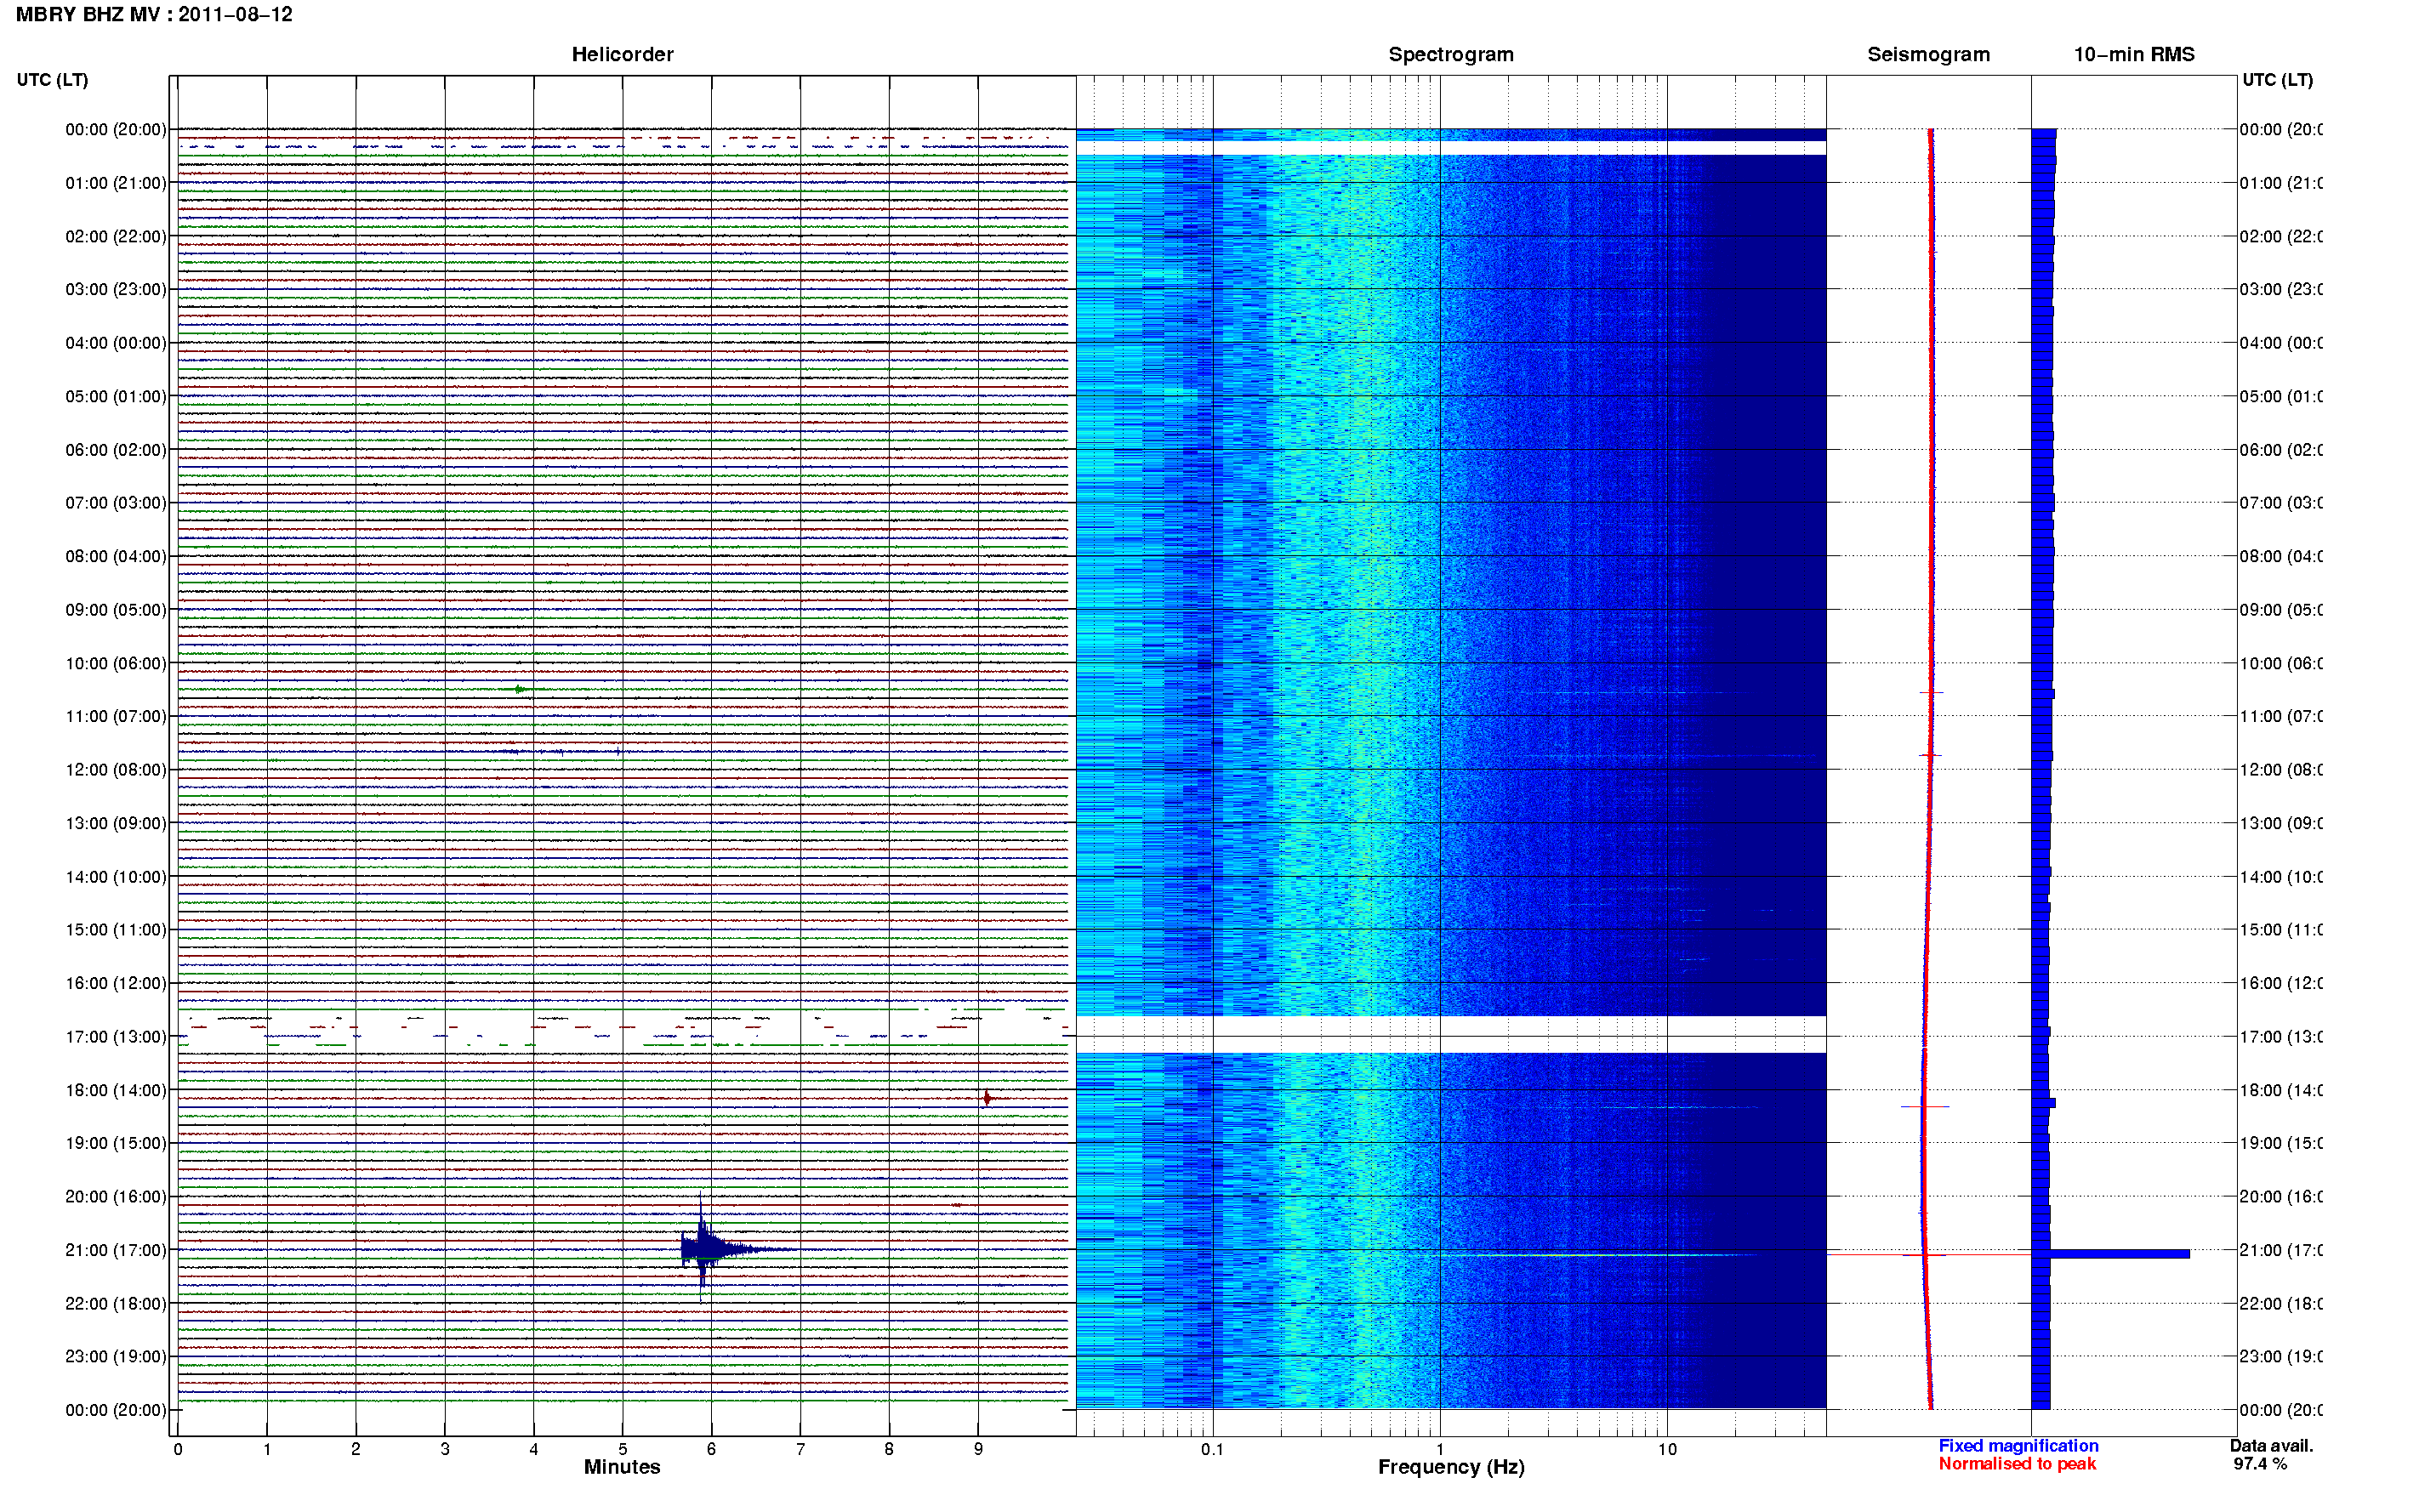
Task: Click the minute 0 tick label on helicorder axis
Action: pos(178,1449)
